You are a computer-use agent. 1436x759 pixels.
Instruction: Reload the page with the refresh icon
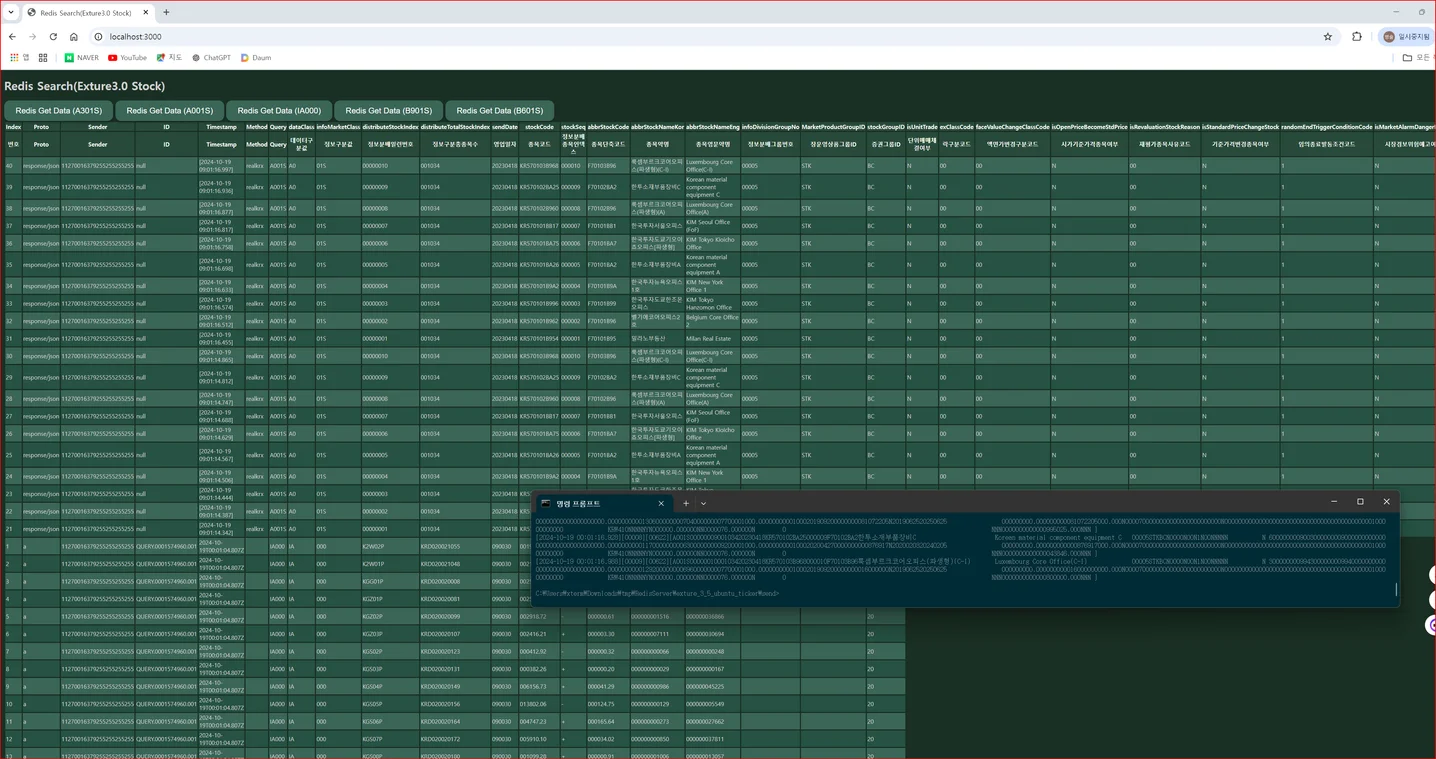click(53, 37)
